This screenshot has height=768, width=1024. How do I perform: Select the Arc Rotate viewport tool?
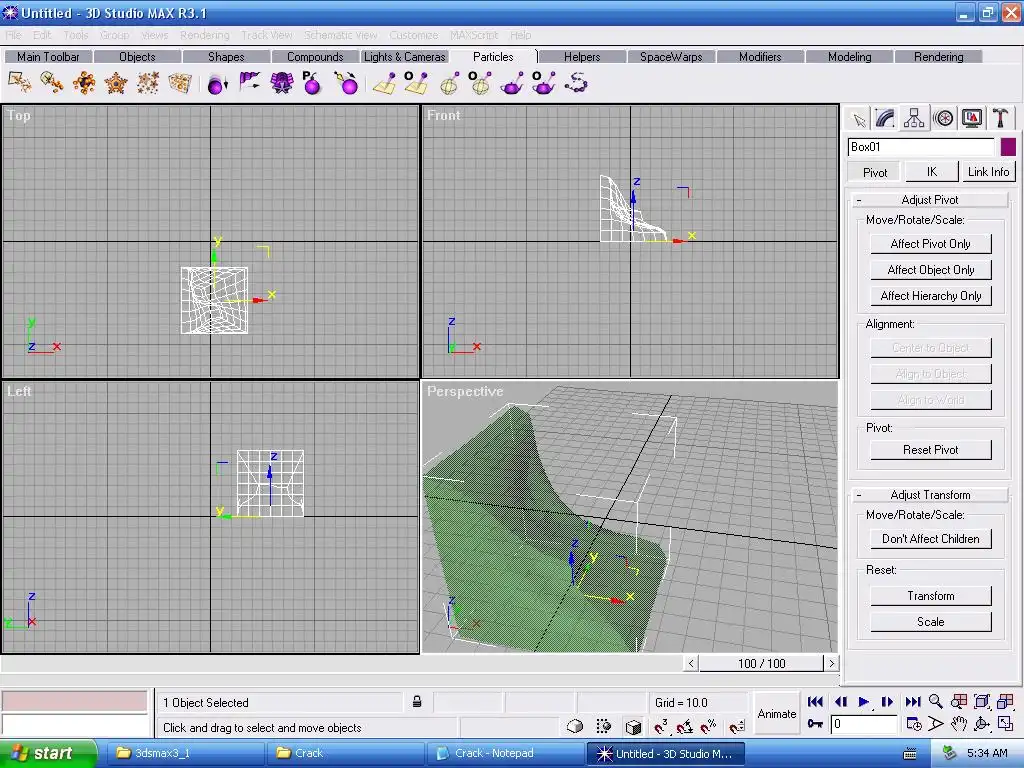click(x=982, y=724)
